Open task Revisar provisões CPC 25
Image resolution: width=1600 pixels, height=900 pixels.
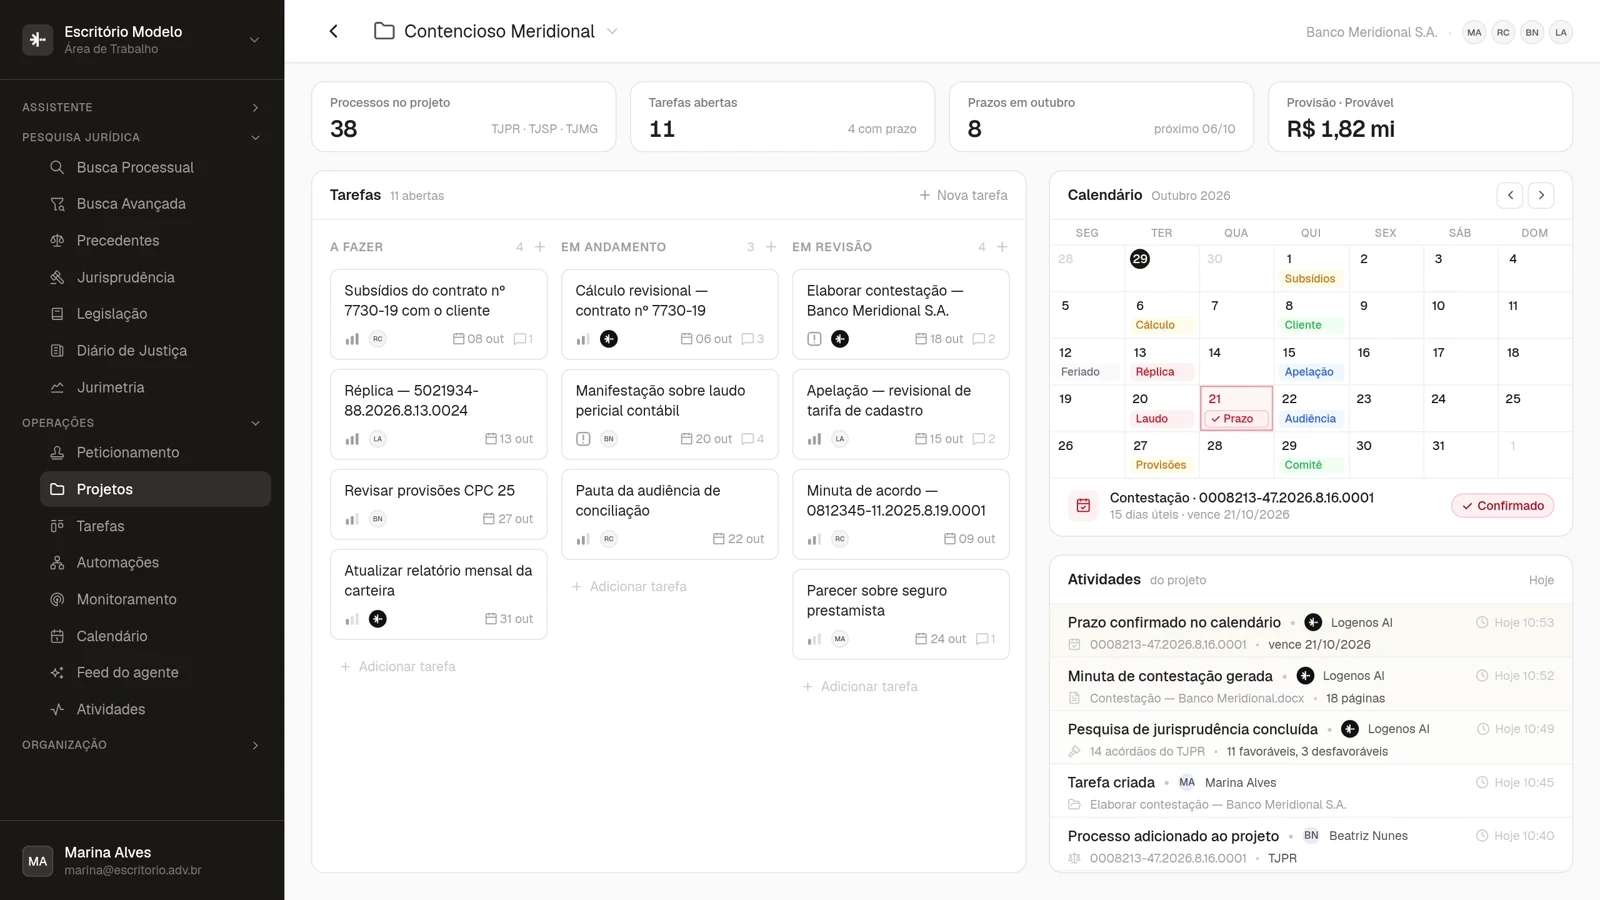(439, 504)
